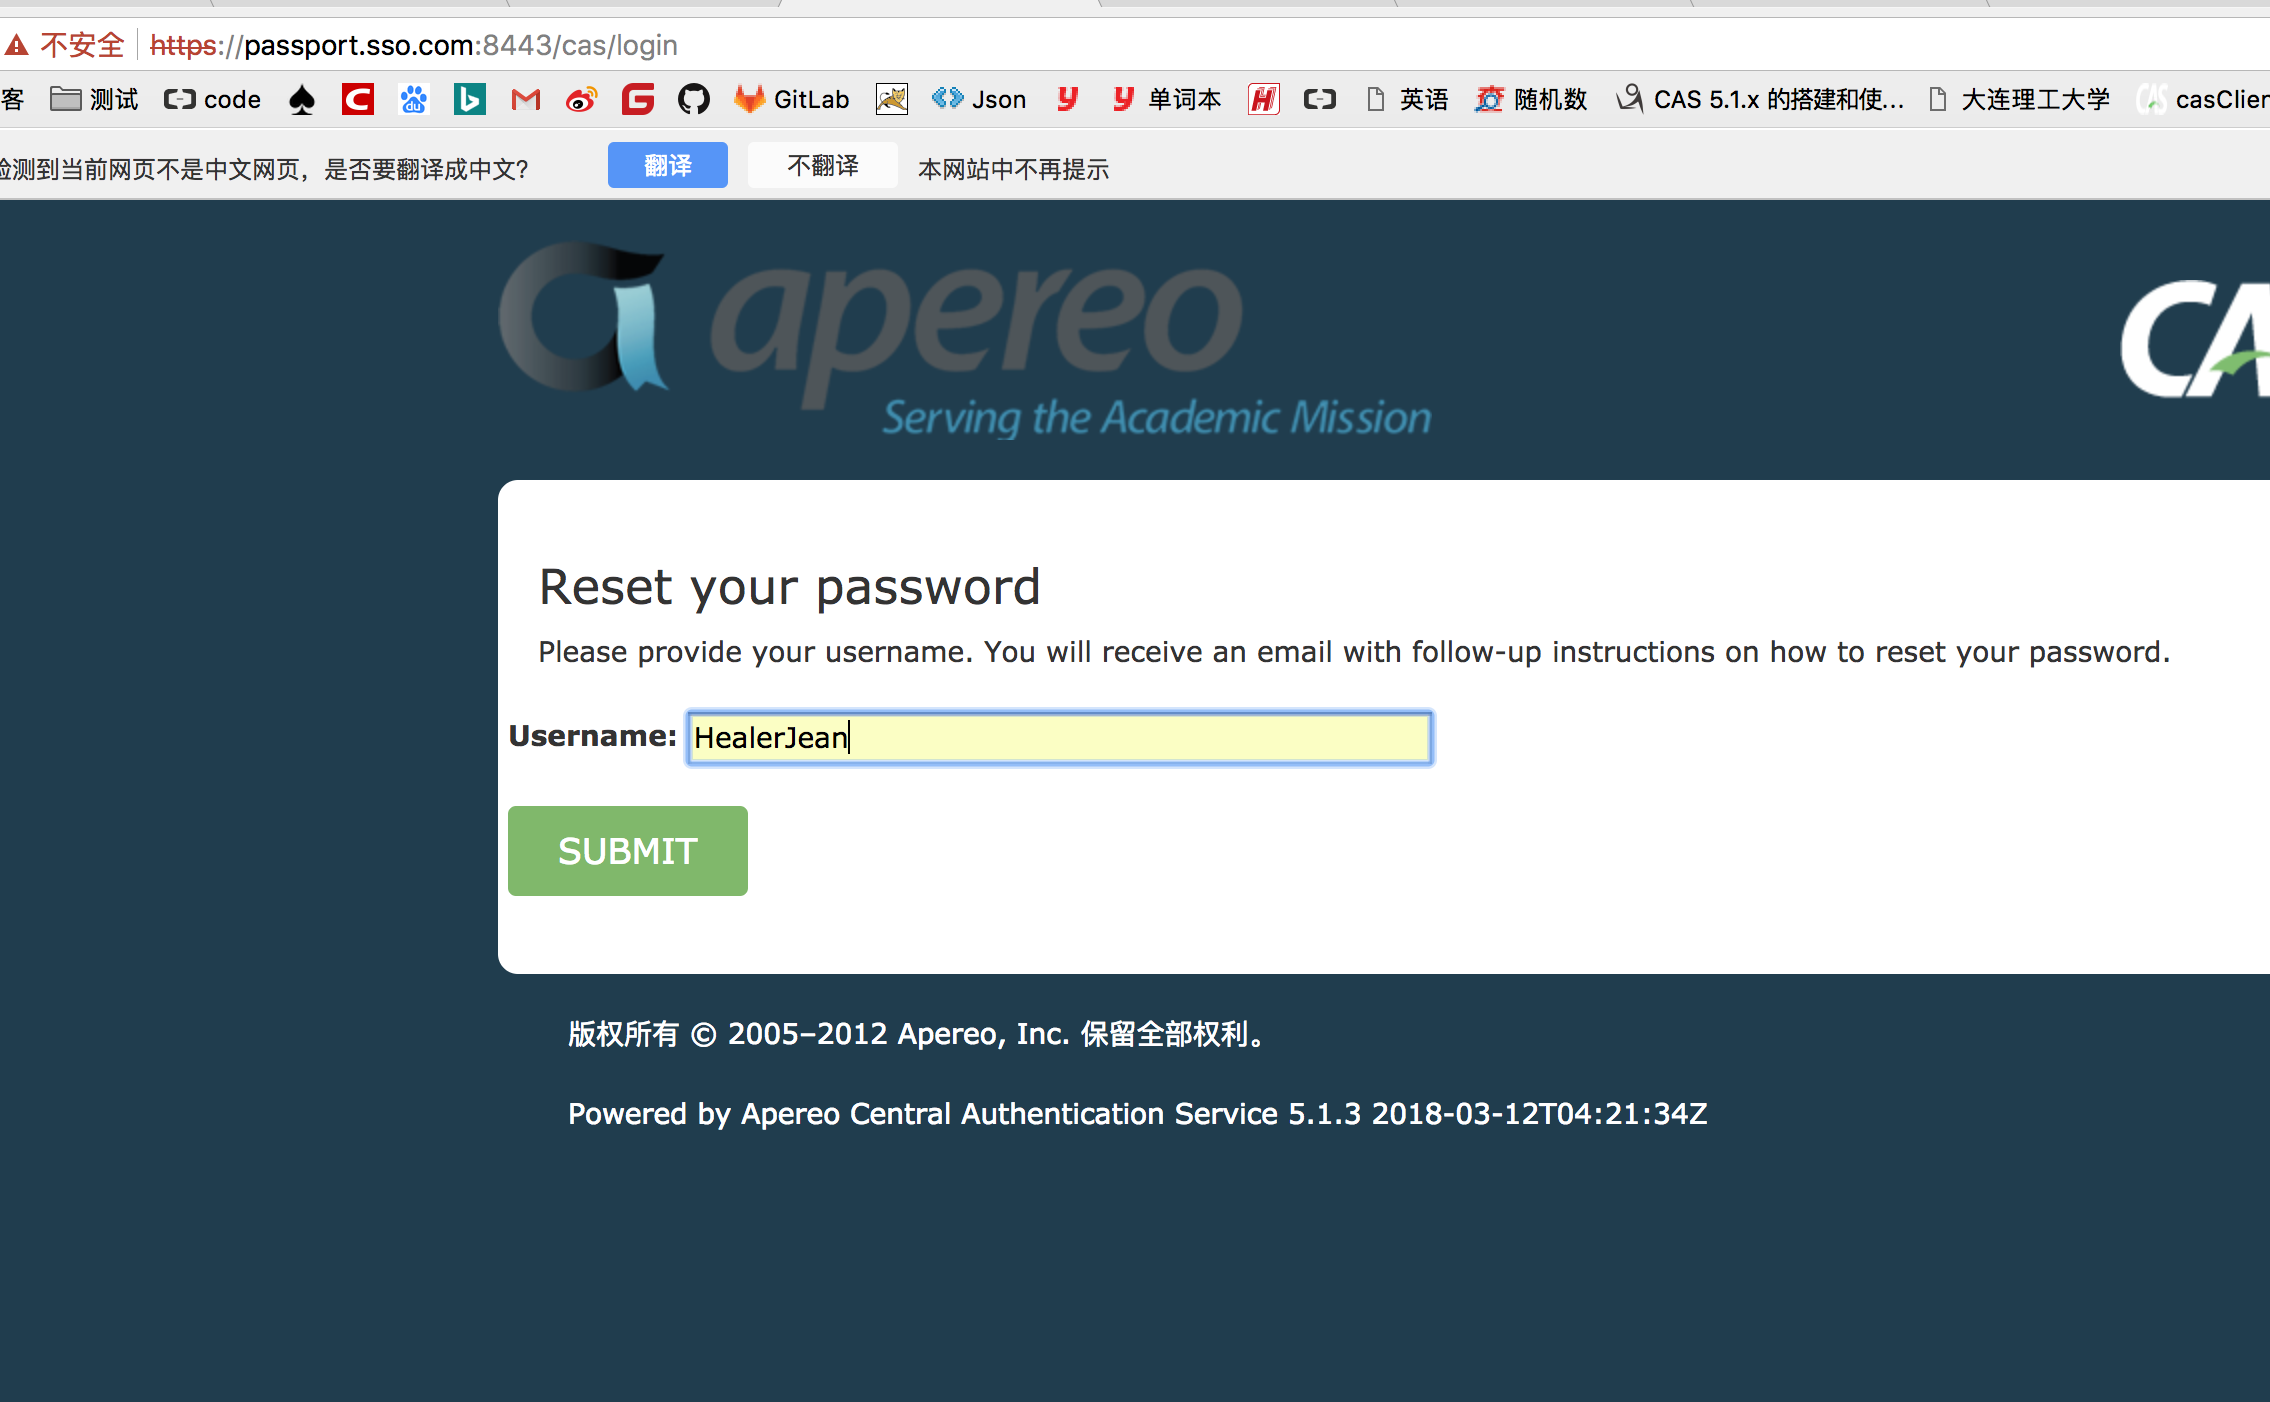This screenshot has width=2270, height=1402.
Task: Open the CAS 5.1.x bookmark
Action: click(1760, 99)
